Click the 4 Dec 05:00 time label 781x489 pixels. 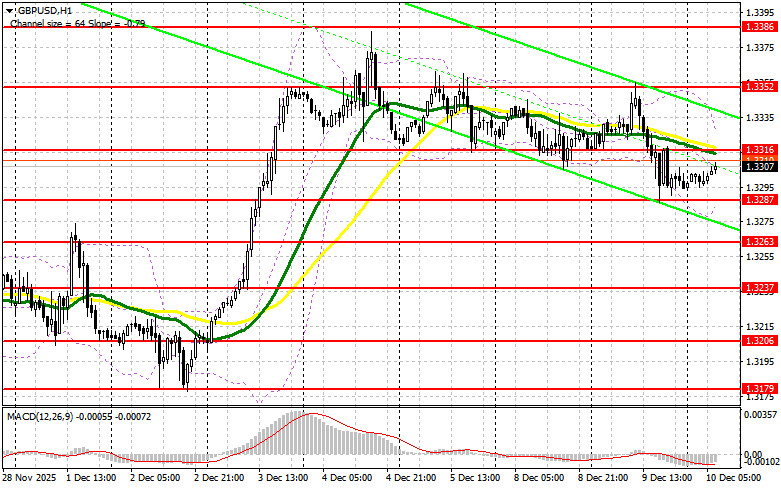click(x=348, y=478)
